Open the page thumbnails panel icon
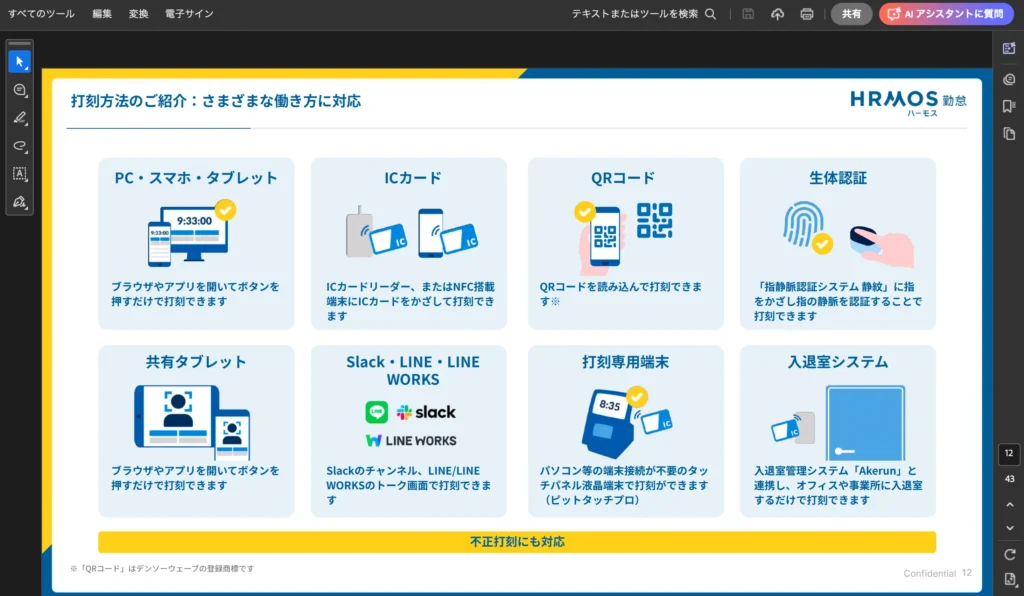Screen dimensions: 1024x596 pos(1009,134)
